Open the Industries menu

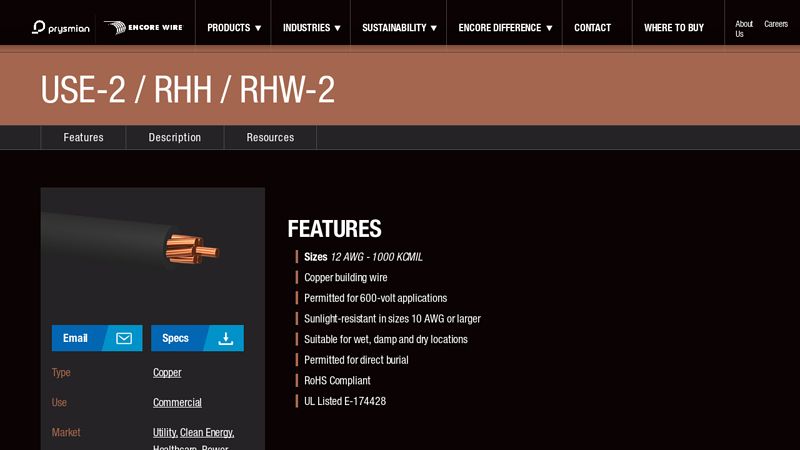[306, 28]
